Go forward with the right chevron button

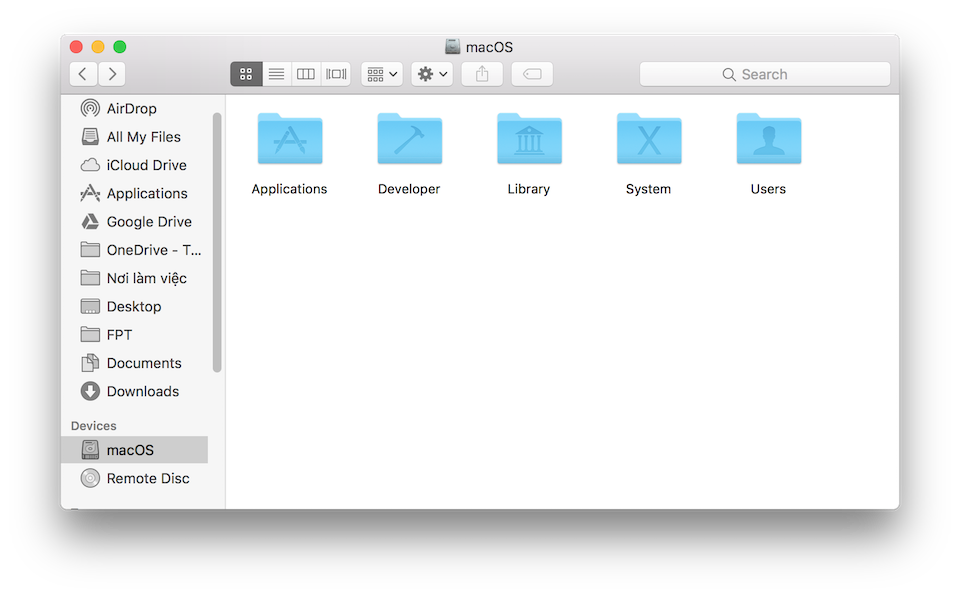(x=112, y=74)
